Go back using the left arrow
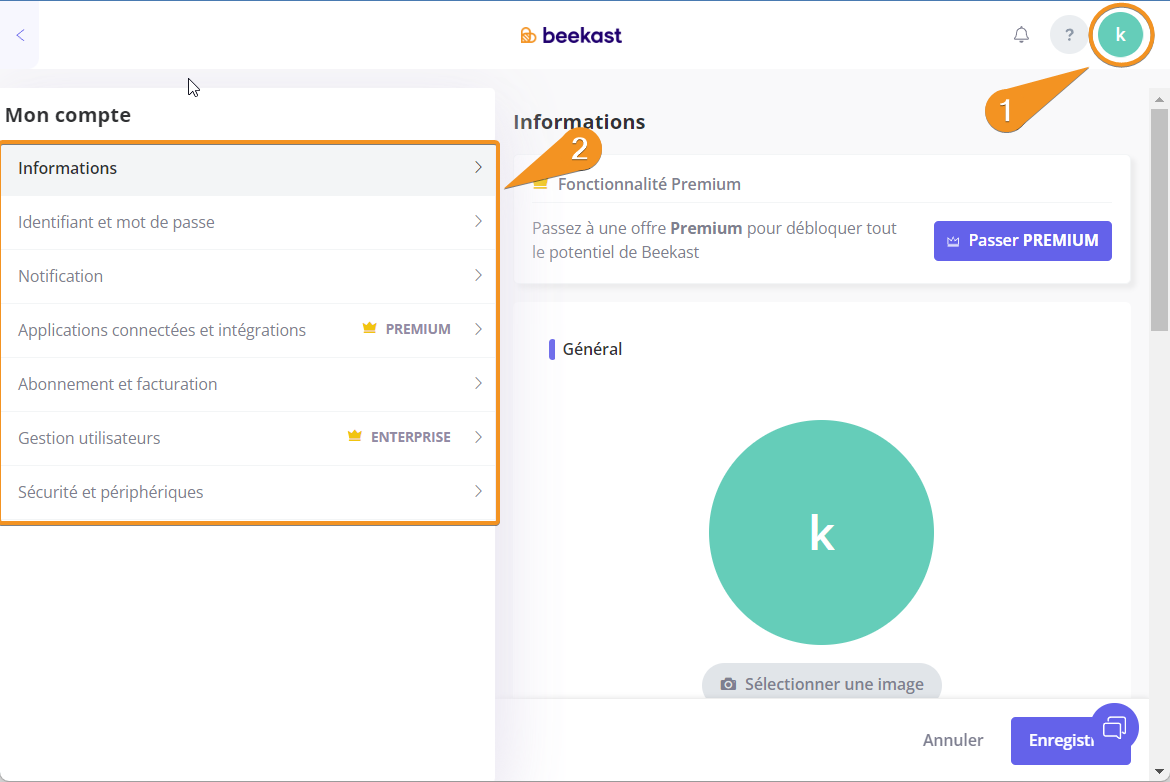Viewport: 1170px width, 782px height. (x=20, y=35)
